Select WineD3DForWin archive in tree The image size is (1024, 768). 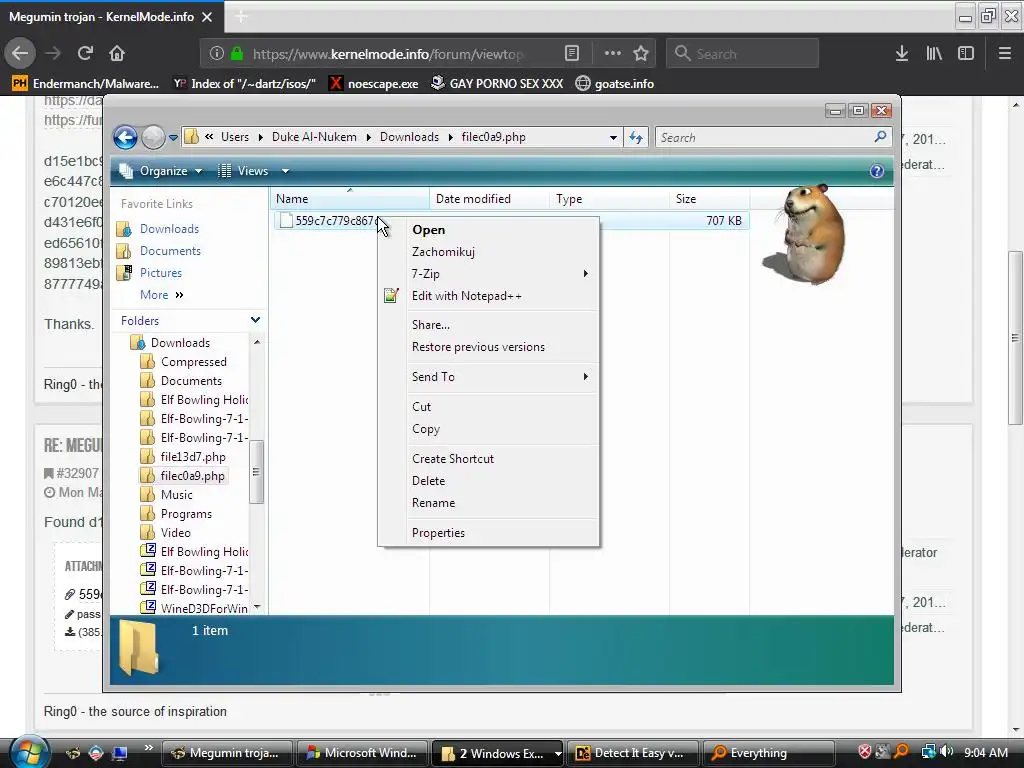tap(204, 609)
